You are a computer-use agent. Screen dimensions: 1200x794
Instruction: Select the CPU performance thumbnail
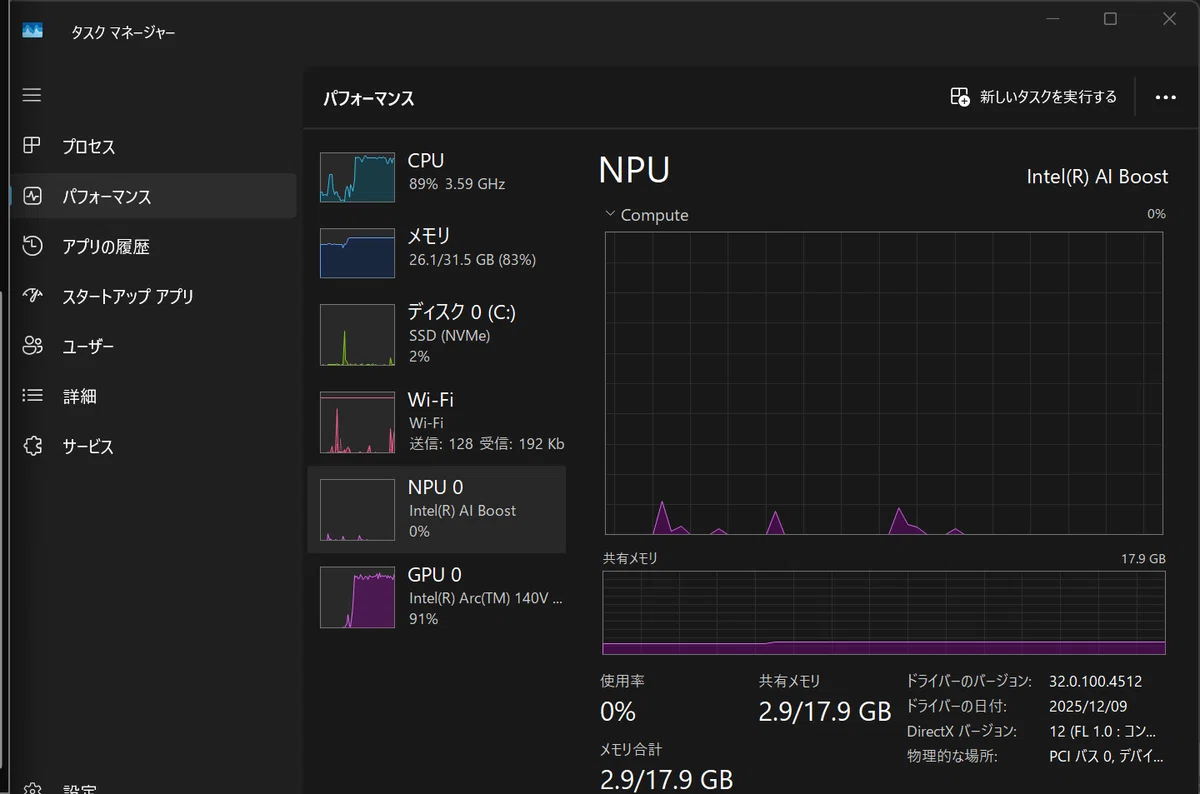click(358, 178)
